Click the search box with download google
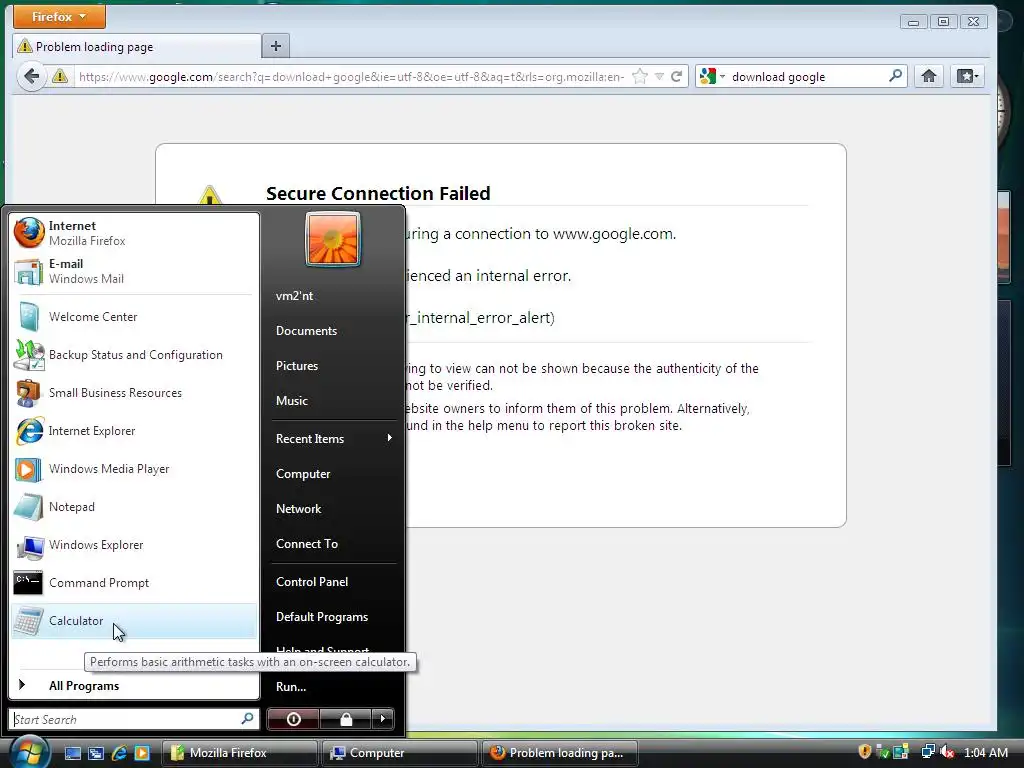 tap(807, 76)
